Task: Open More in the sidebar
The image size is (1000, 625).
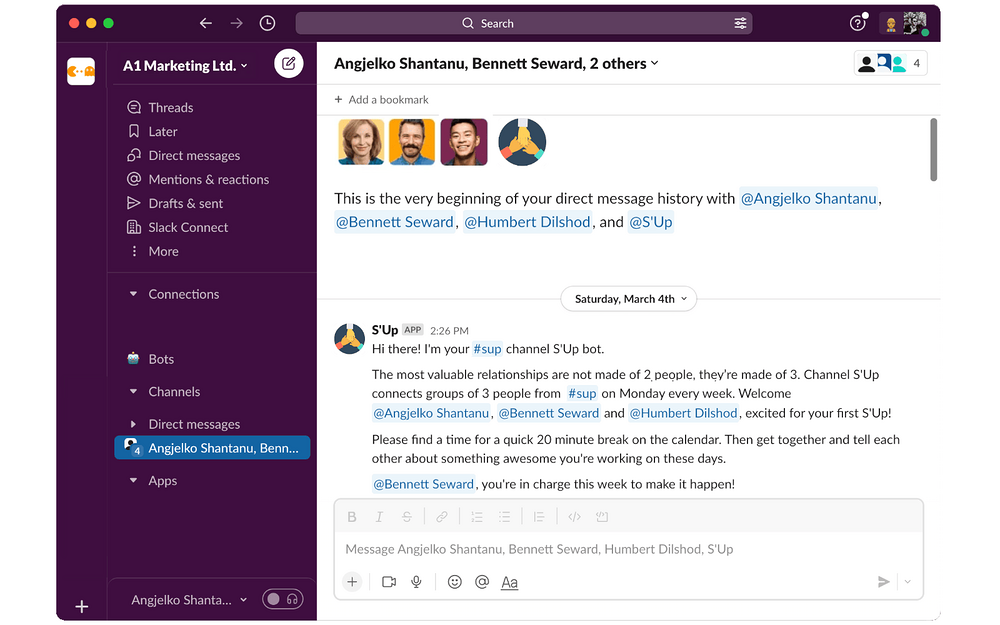Action: pyautogui.click(x=163, y=252)
